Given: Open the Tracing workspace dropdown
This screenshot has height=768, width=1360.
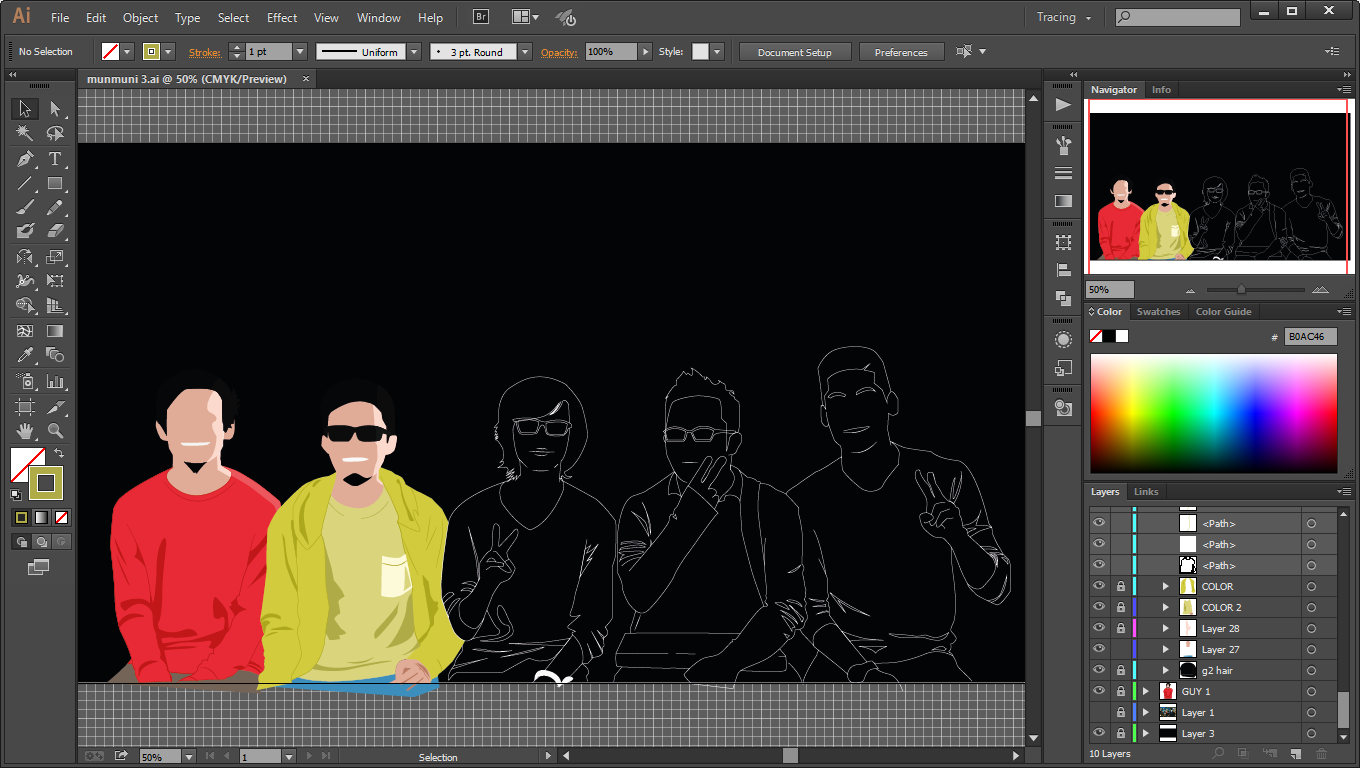Looking at the screenshot, I should [1063, 17].
